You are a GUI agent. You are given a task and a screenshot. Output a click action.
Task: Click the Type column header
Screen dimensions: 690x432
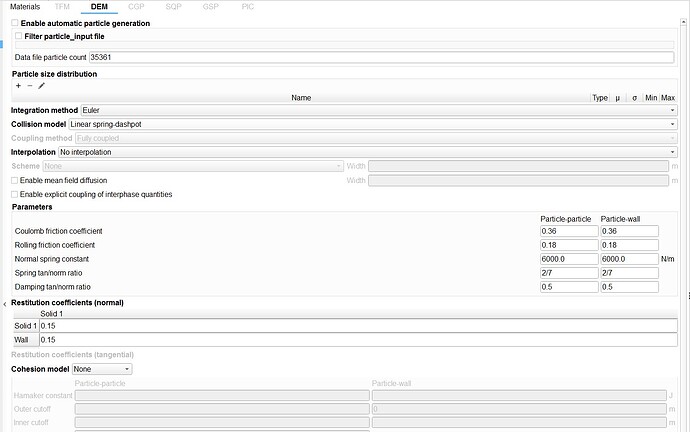[600, 98]
